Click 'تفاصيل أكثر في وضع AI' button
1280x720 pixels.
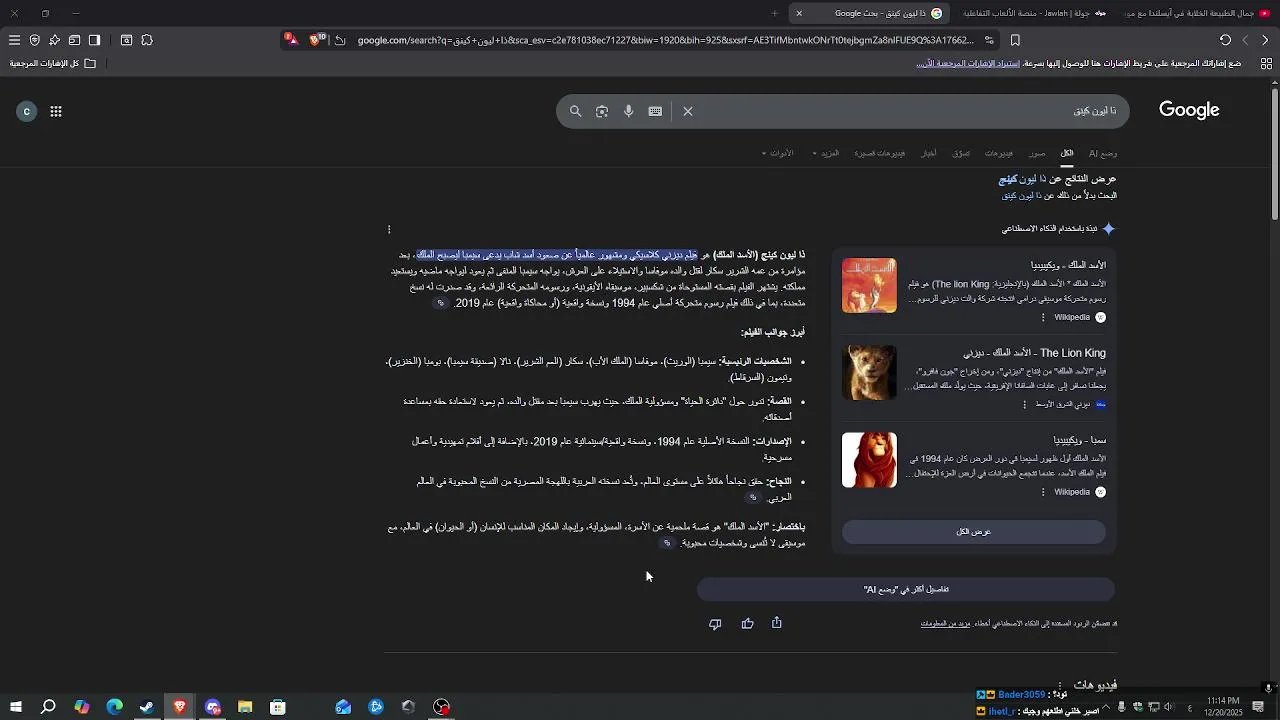click(906, 589)
